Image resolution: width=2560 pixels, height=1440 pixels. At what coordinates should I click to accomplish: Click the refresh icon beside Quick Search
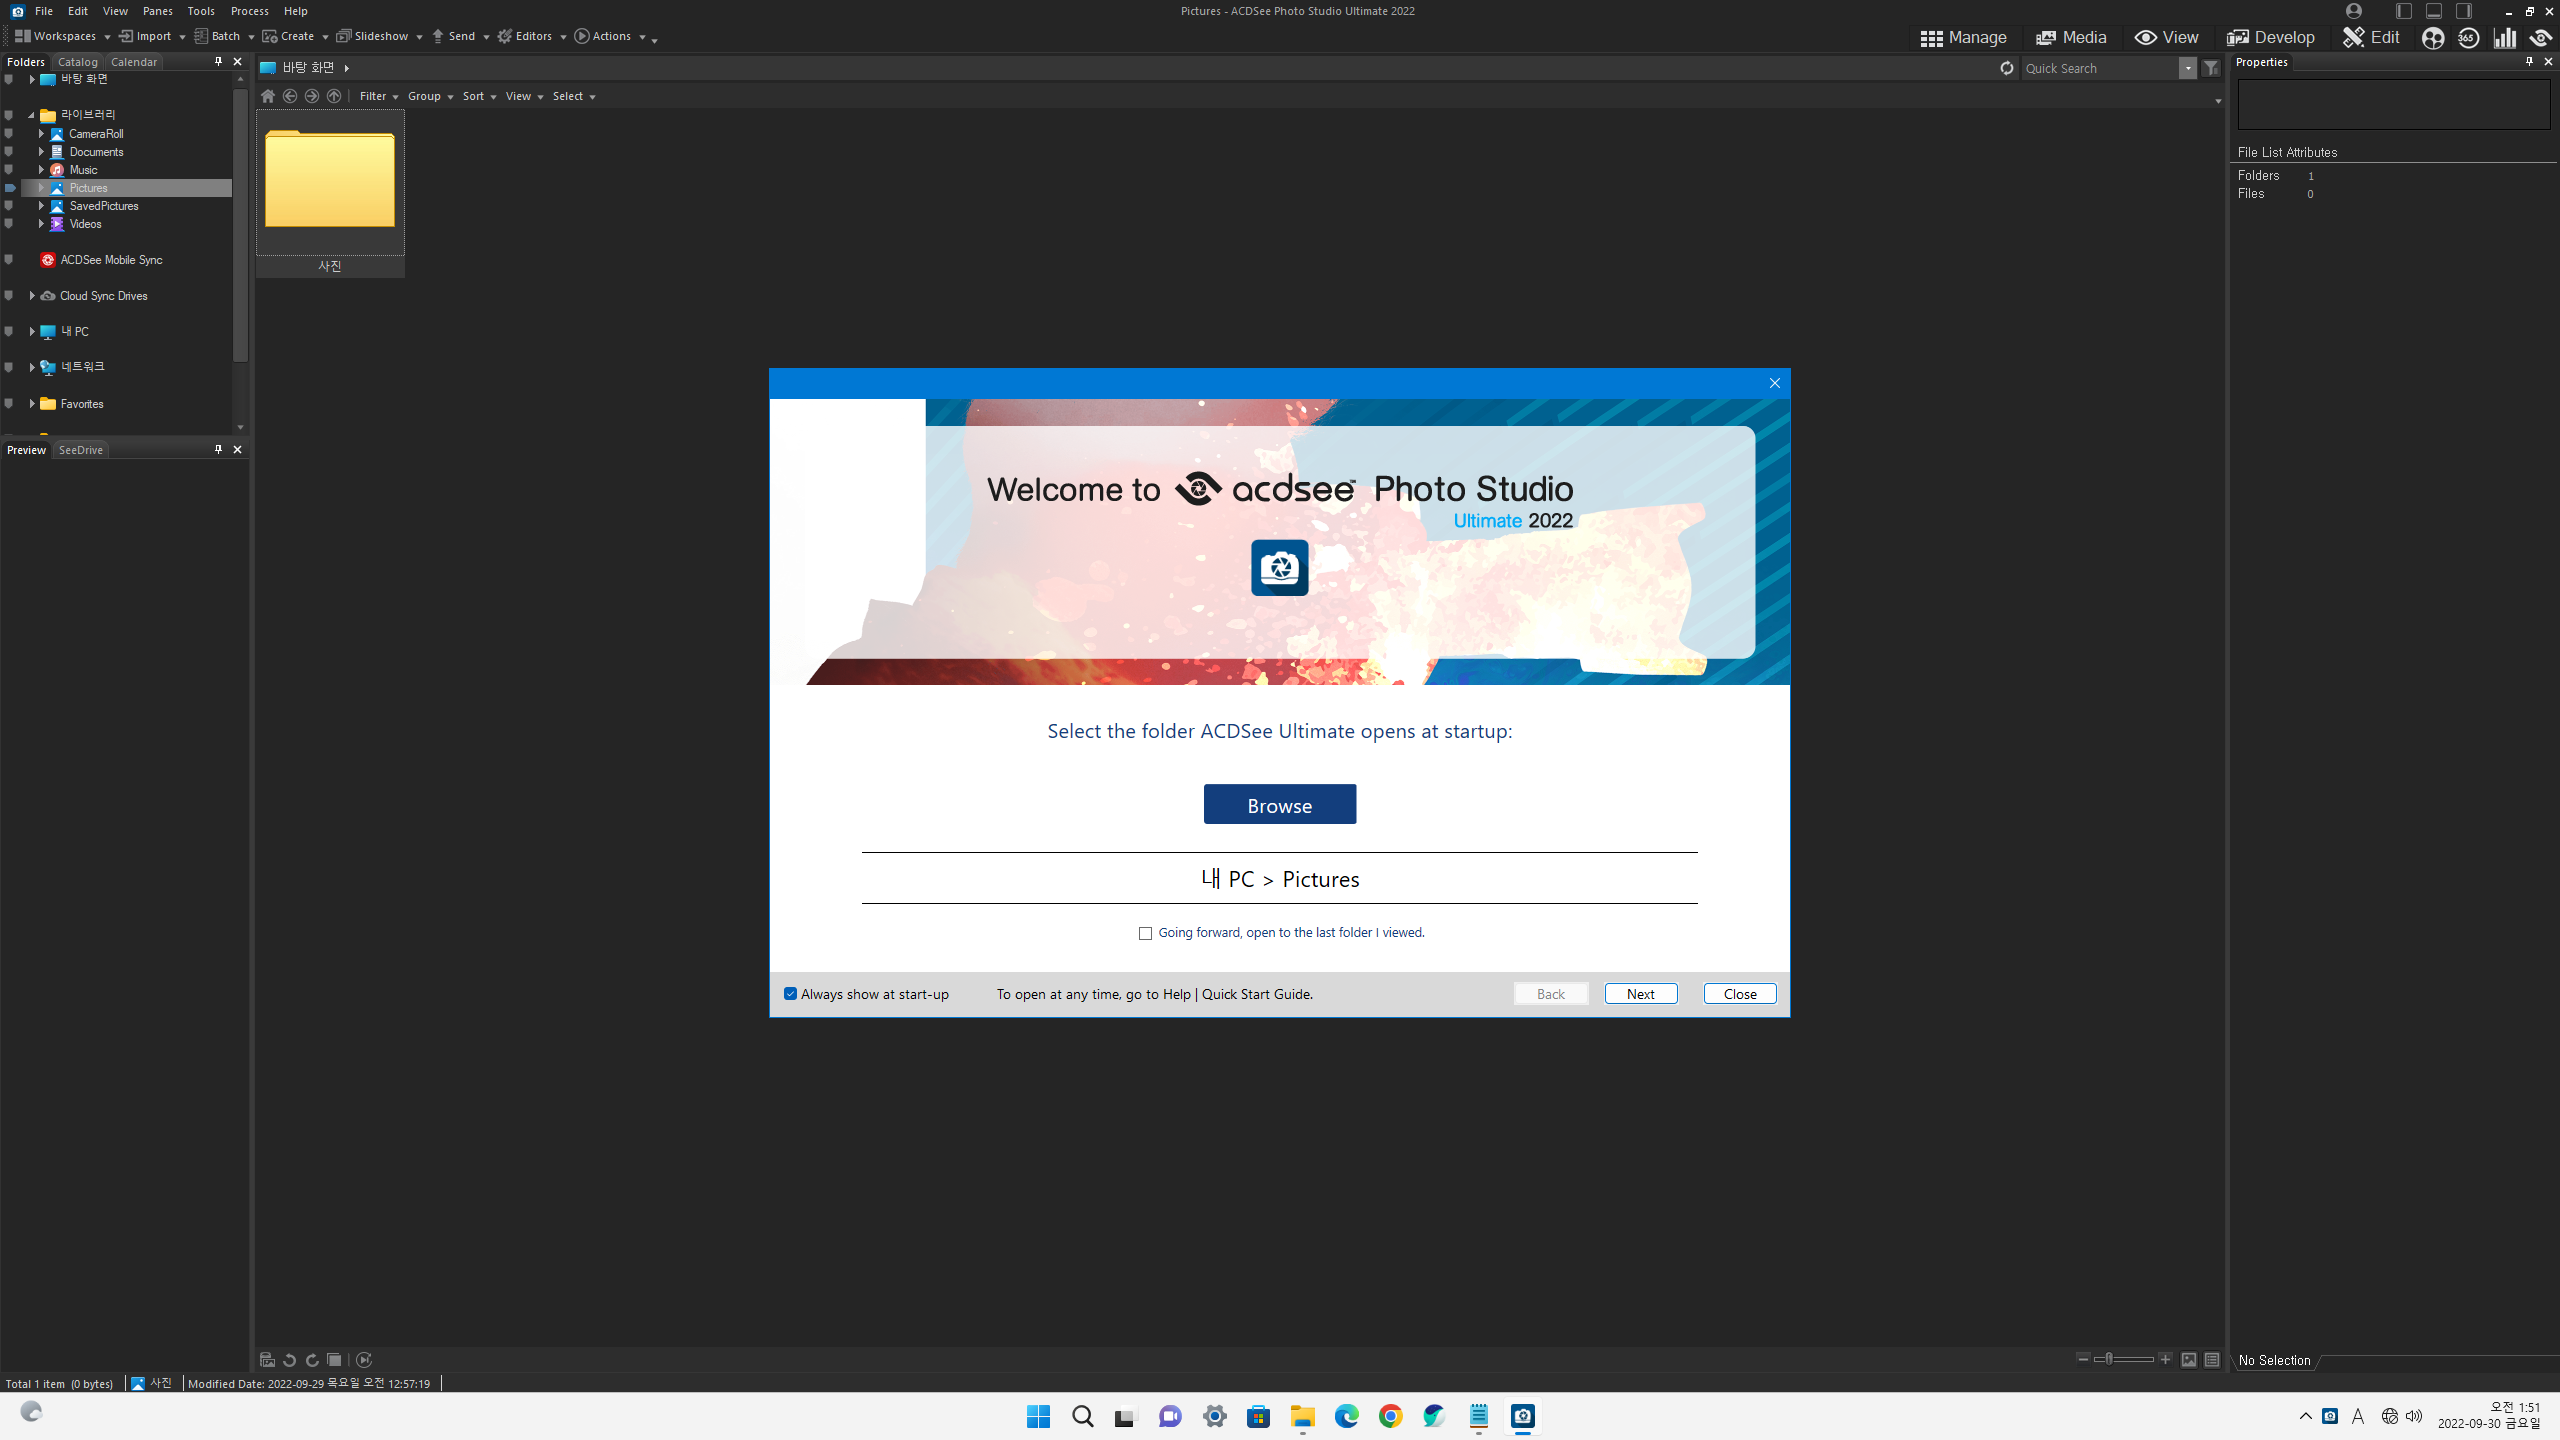2006,68
